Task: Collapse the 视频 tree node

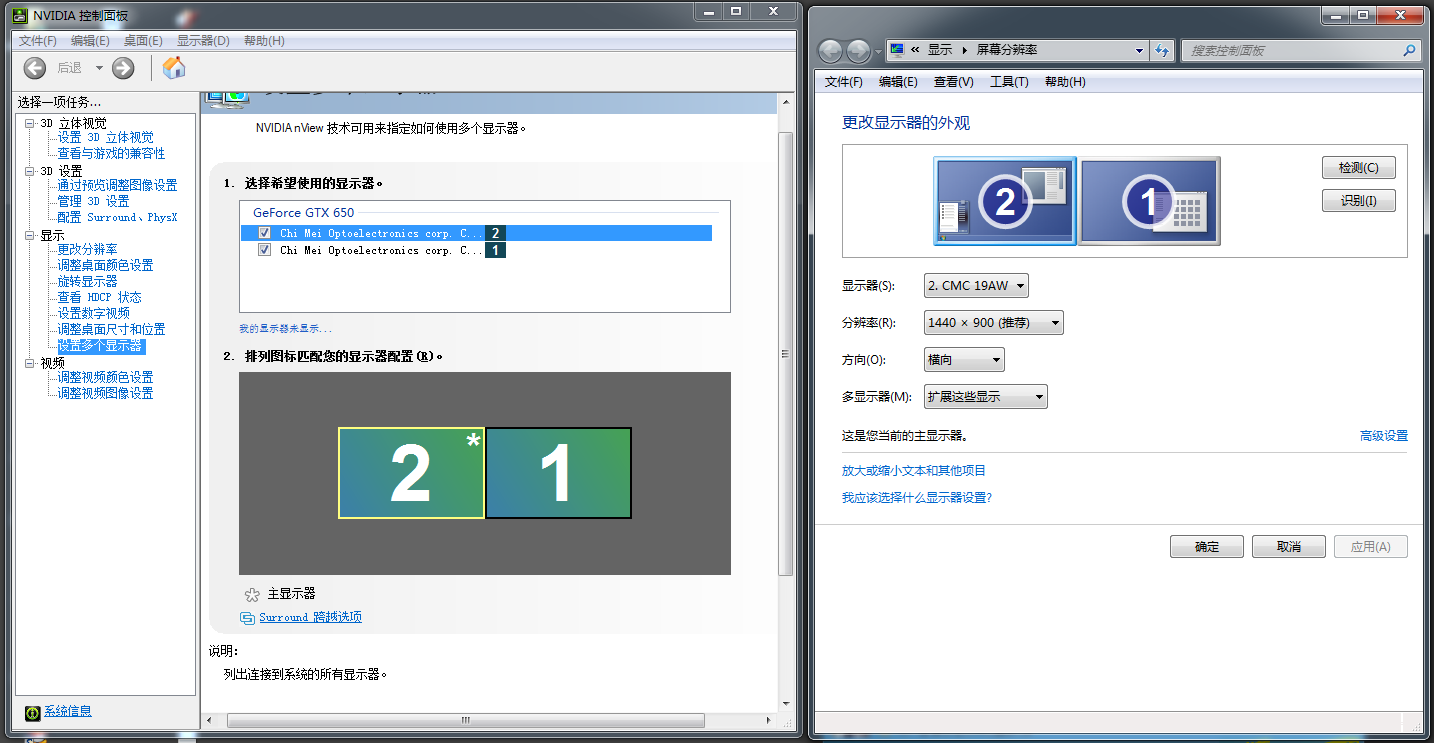Action: (30, 363)
